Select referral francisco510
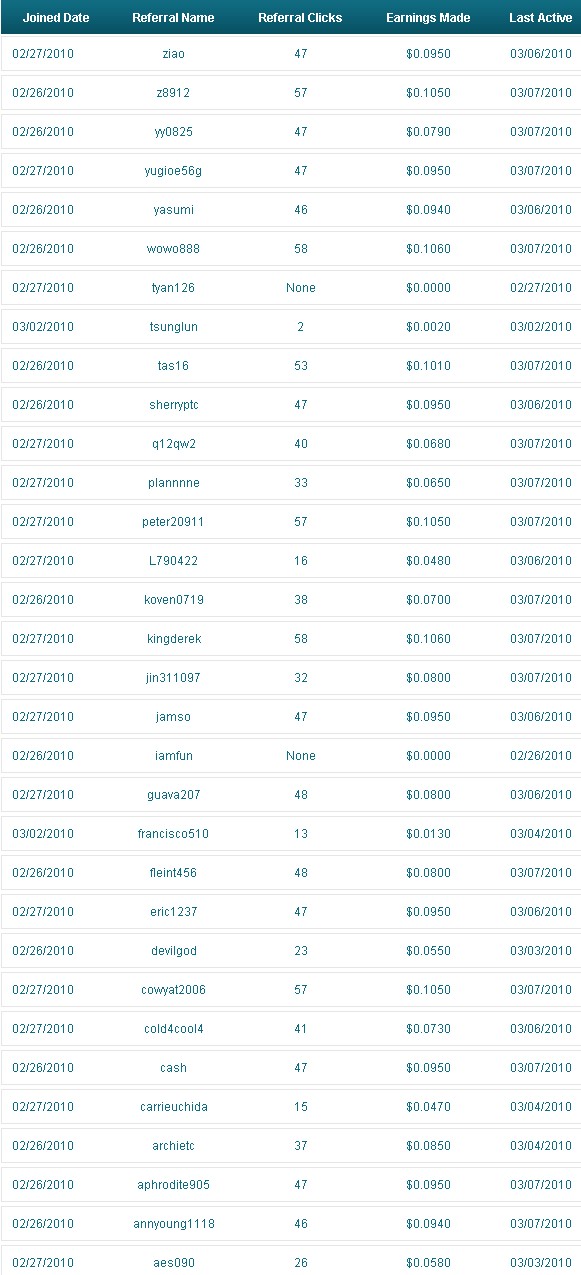 173,834
